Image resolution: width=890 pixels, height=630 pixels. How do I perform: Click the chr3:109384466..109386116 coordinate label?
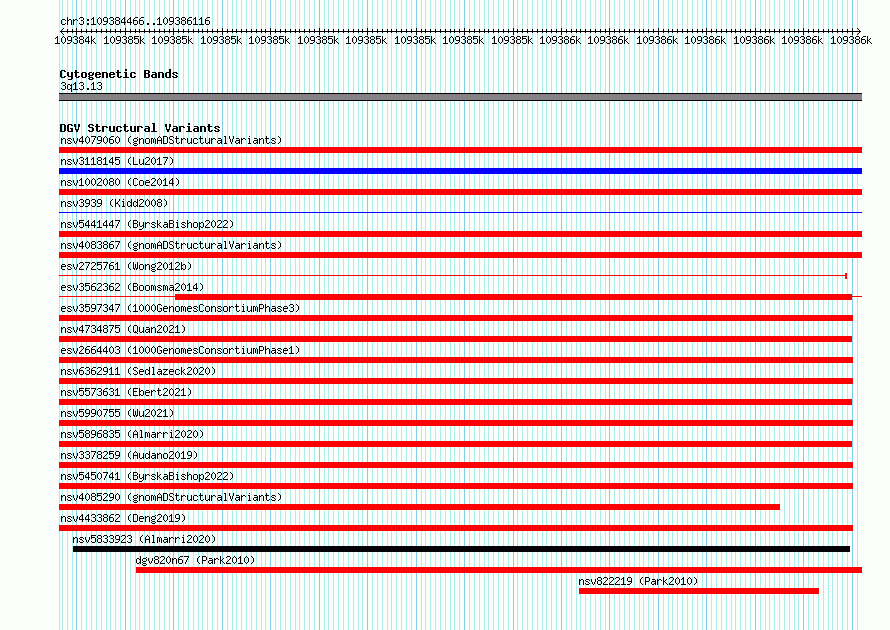pos(135,21)
